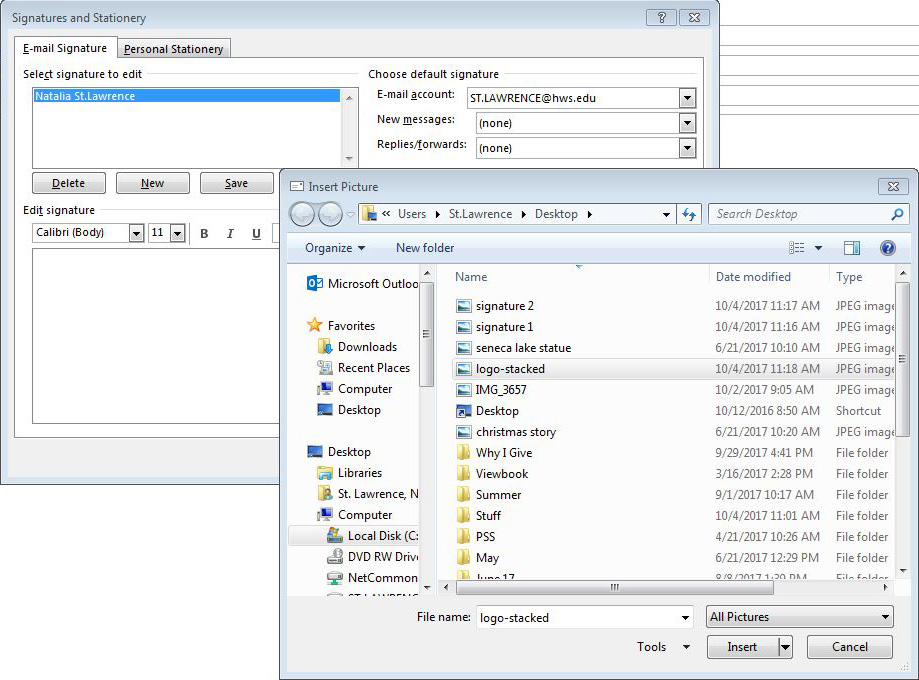Click the Delete signature button

[69, 183]
